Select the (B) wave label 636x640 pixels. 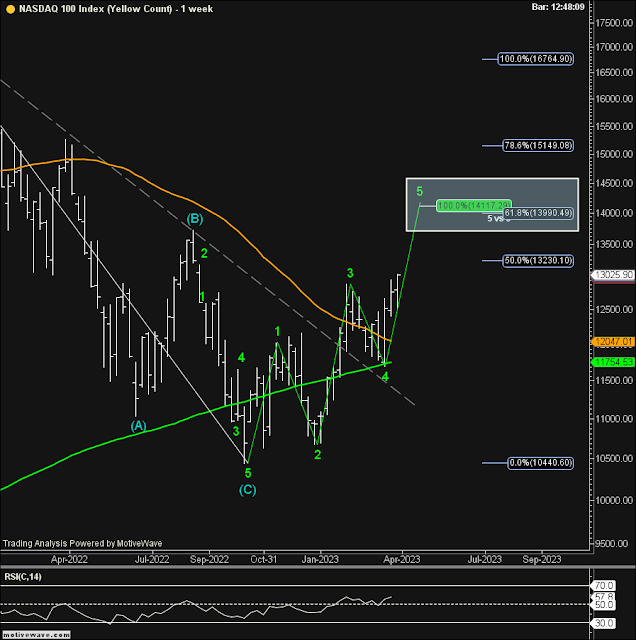[195, 219]
